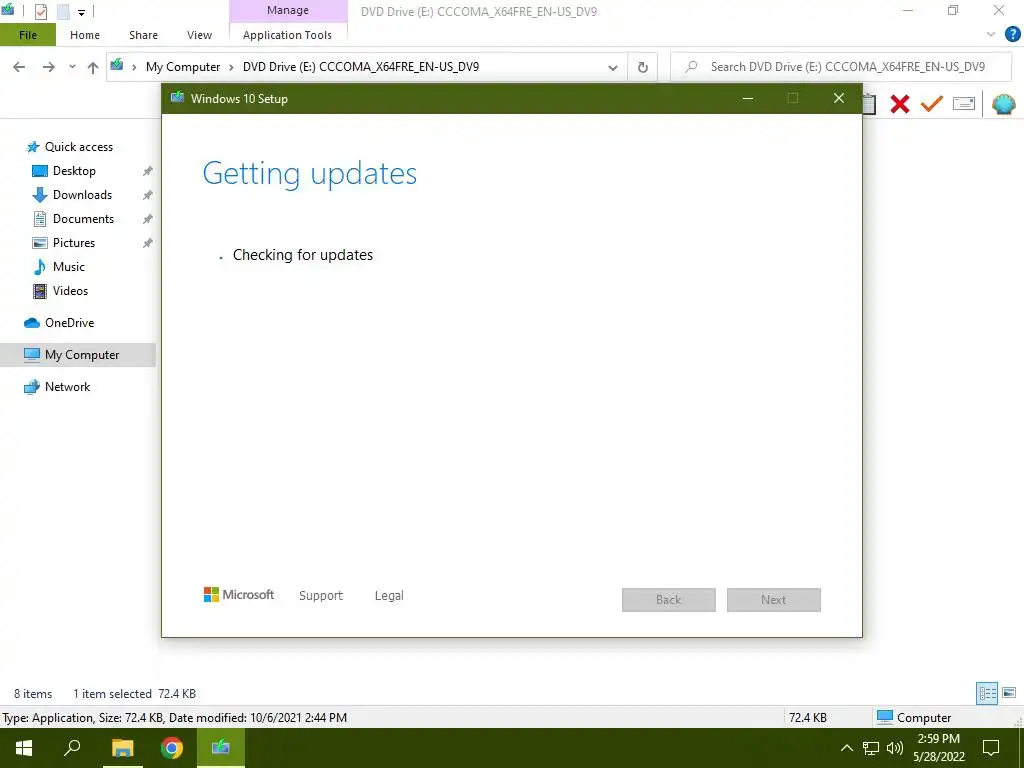This screenshot has width=1024, height=768.
Task: Click the DVD Drive (E:) breadcrumb segment
Action: click(x=360, y=67)
